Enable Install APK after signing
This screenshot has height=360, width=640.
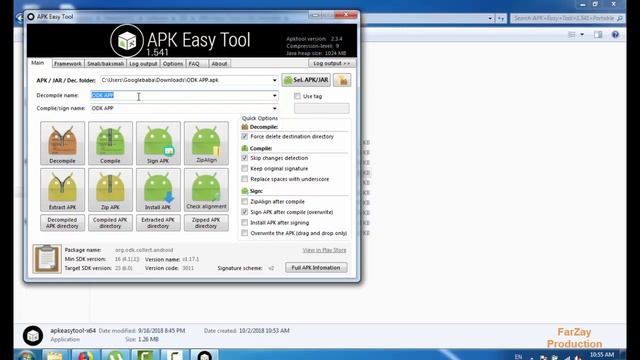click(x=244, y=223)
